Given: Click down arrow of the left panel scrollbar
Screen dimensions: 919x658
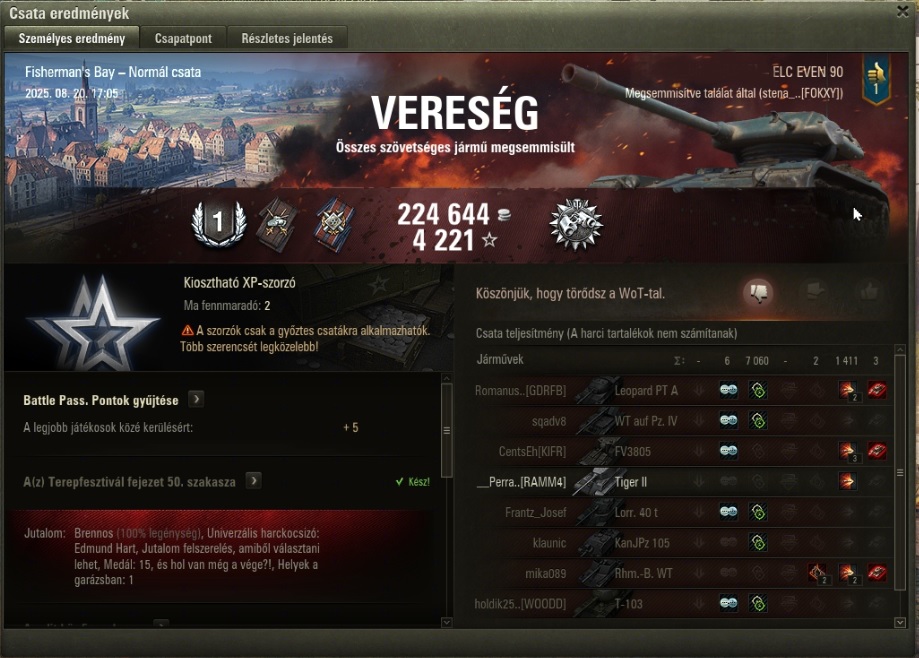Looking at the screenshot, I should pyautogui.click(x=446, y=622).
